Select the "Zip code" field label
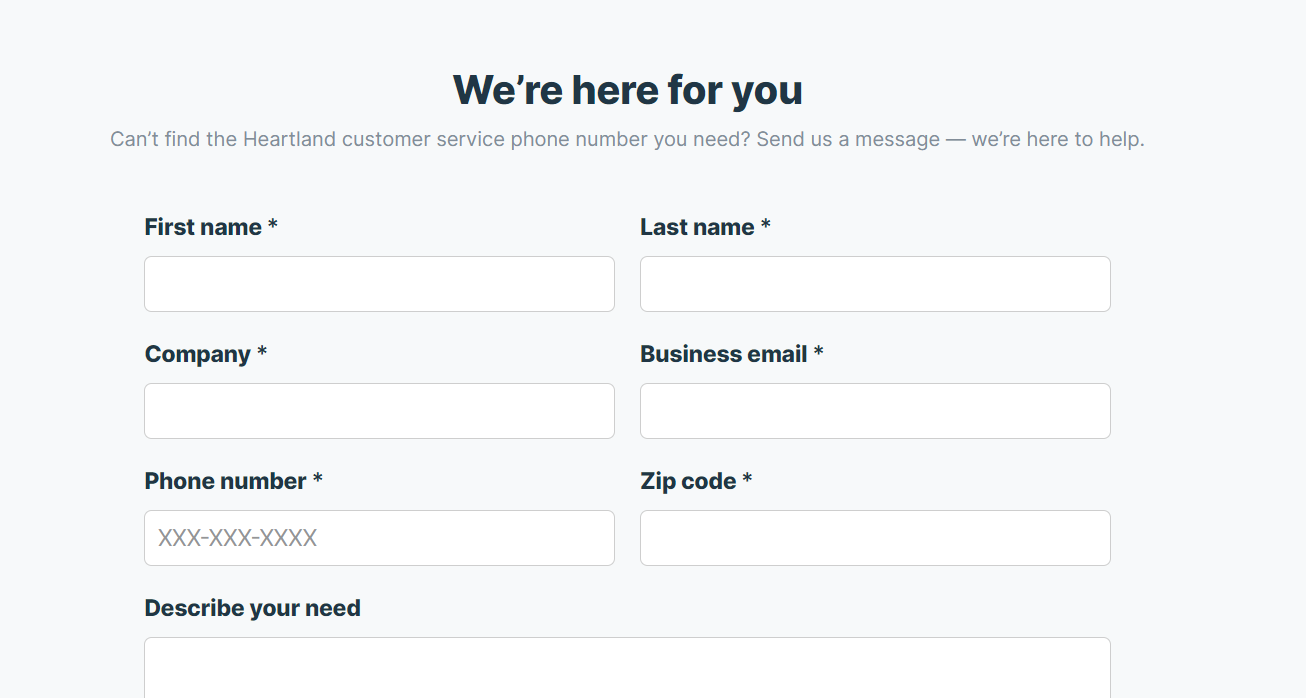 click(x=688, y=481)
